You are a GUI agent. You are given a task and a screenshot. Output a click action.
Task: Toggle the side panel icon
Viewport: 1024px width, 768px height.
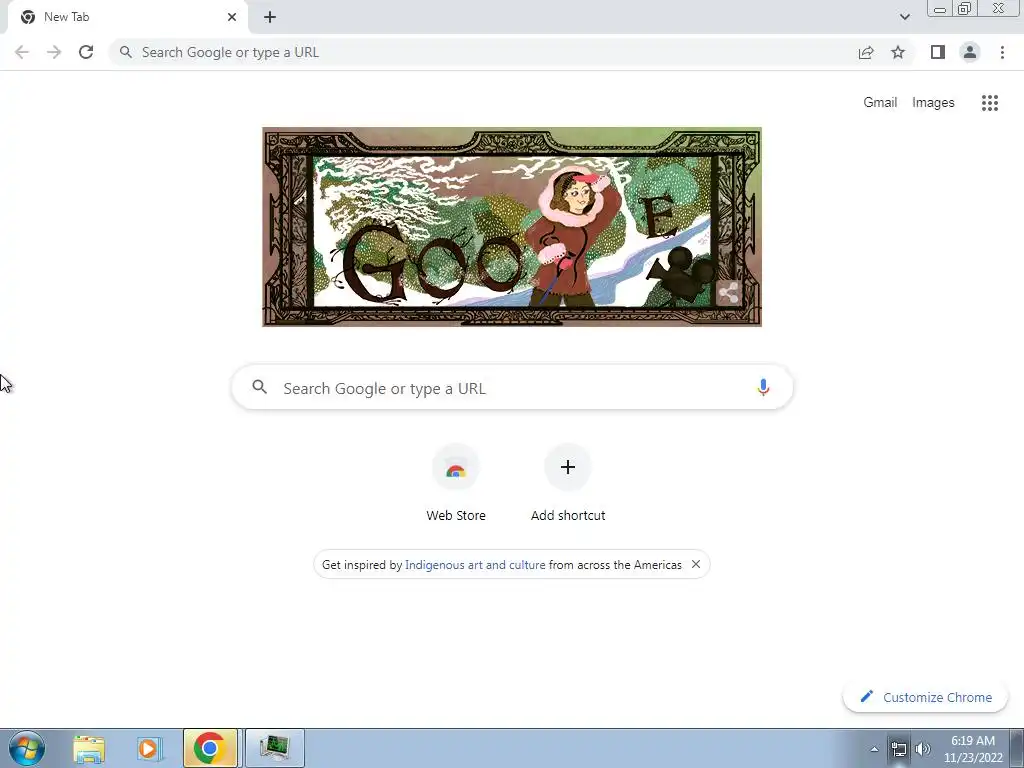coord(938,52)
